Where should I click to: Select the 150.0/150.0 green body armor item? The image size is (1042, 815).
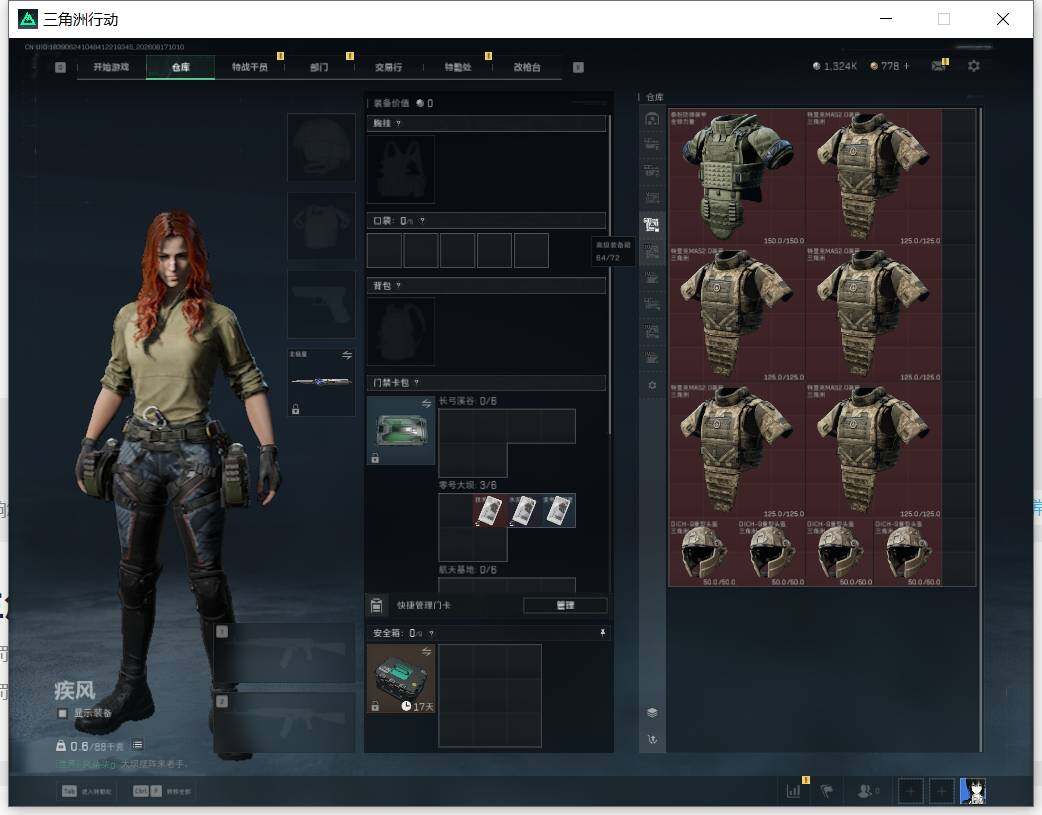coord(736,177)
